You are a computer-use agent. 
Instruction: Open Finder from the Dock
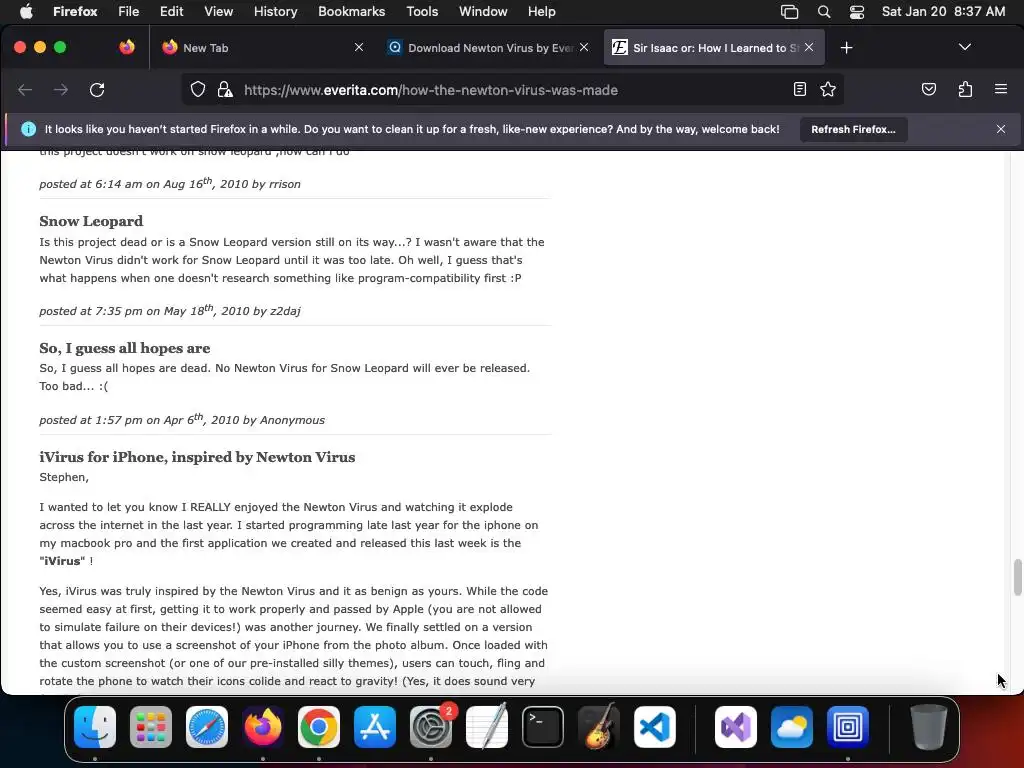click(95, 727)
